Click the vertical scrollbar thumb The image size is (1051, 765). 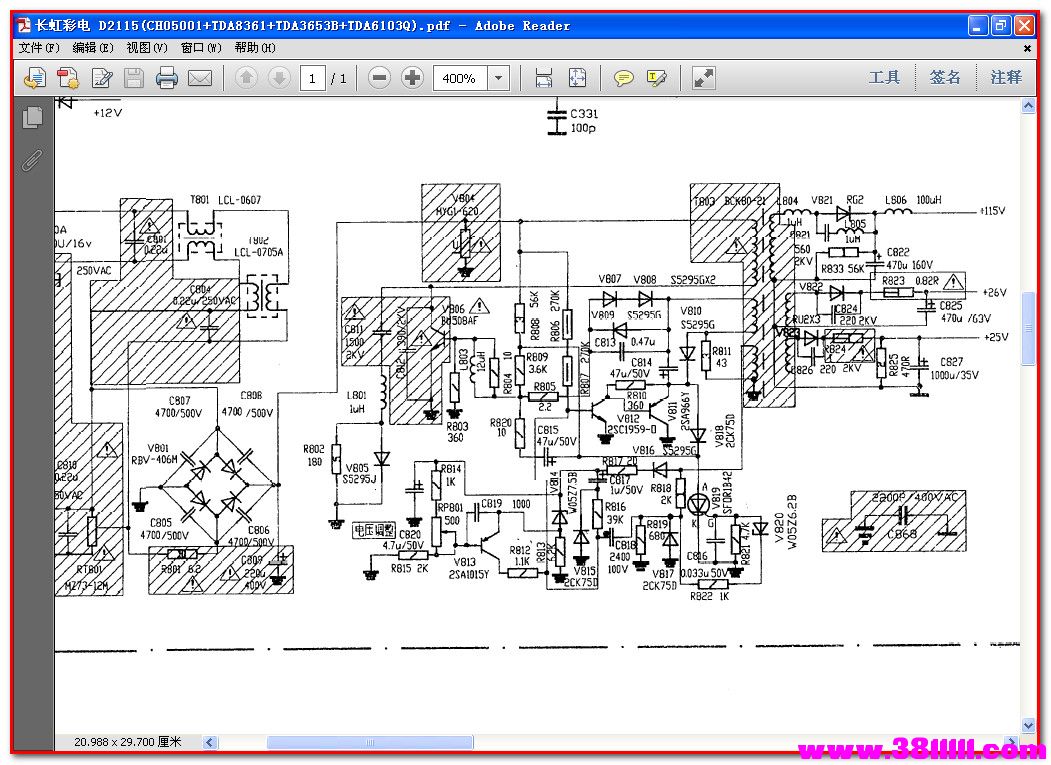point(1028,329)
